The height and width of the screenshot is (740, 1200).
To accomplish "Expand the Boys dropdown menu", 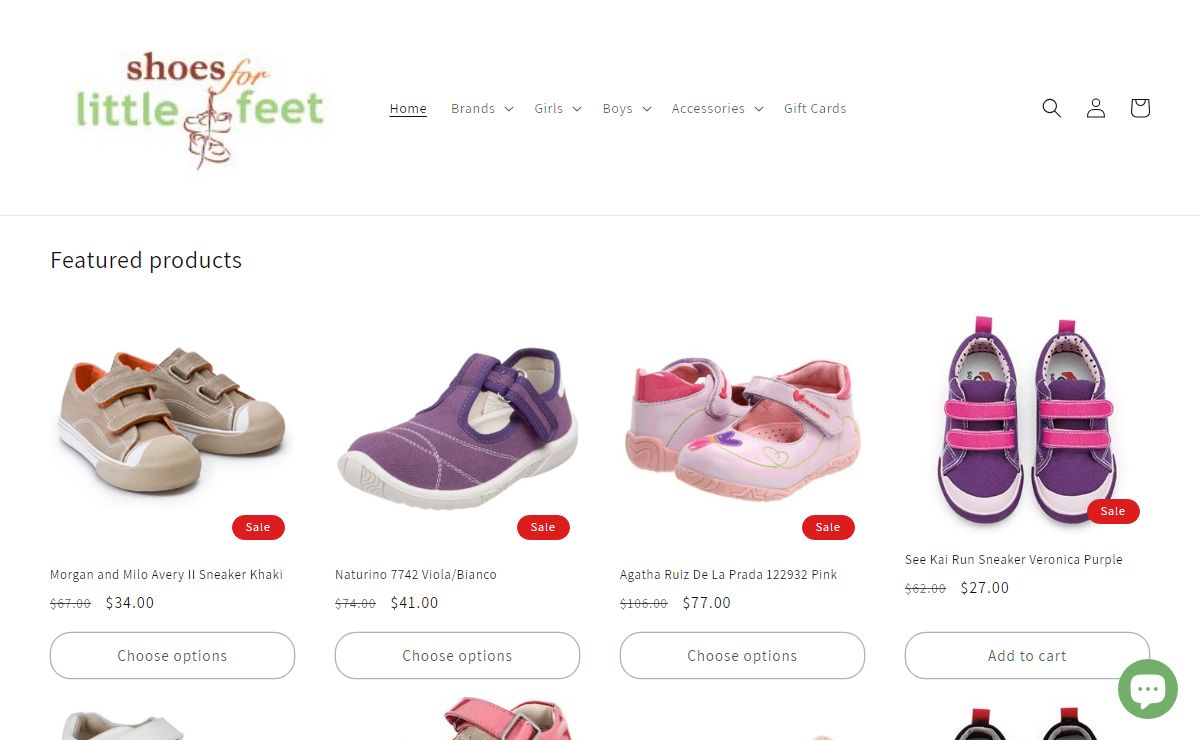I will pyautogui.click(x=627, y=108).
